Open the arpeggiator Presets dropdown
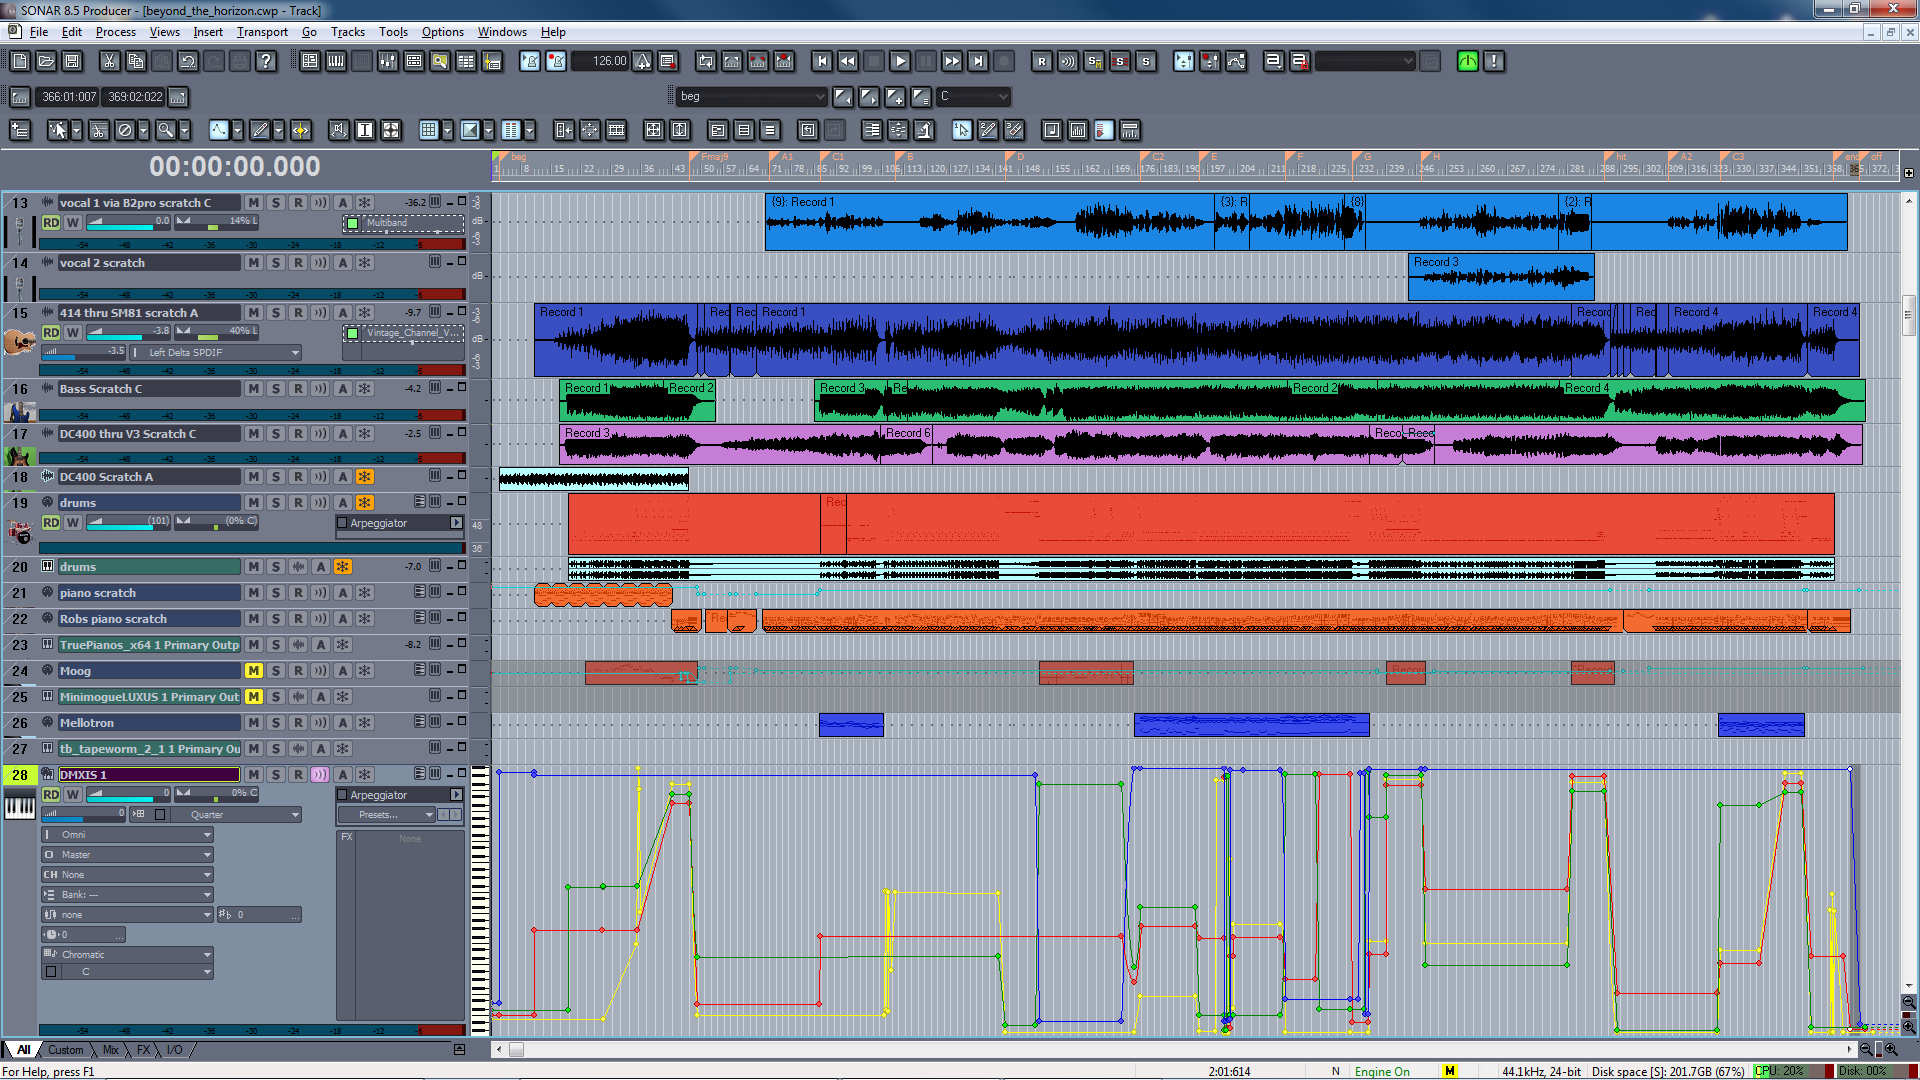 click(x=388, y=815)
